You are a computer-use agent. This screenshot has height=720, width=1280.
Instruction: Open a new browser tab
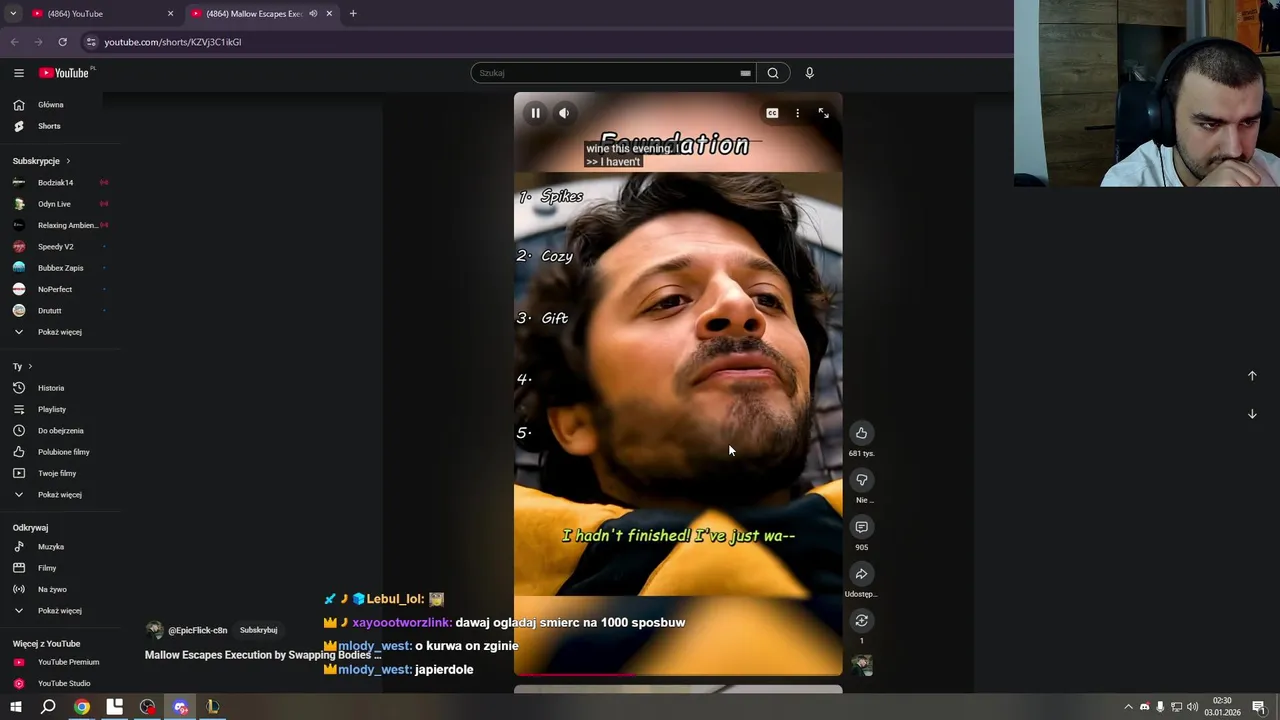click(353, 13)
